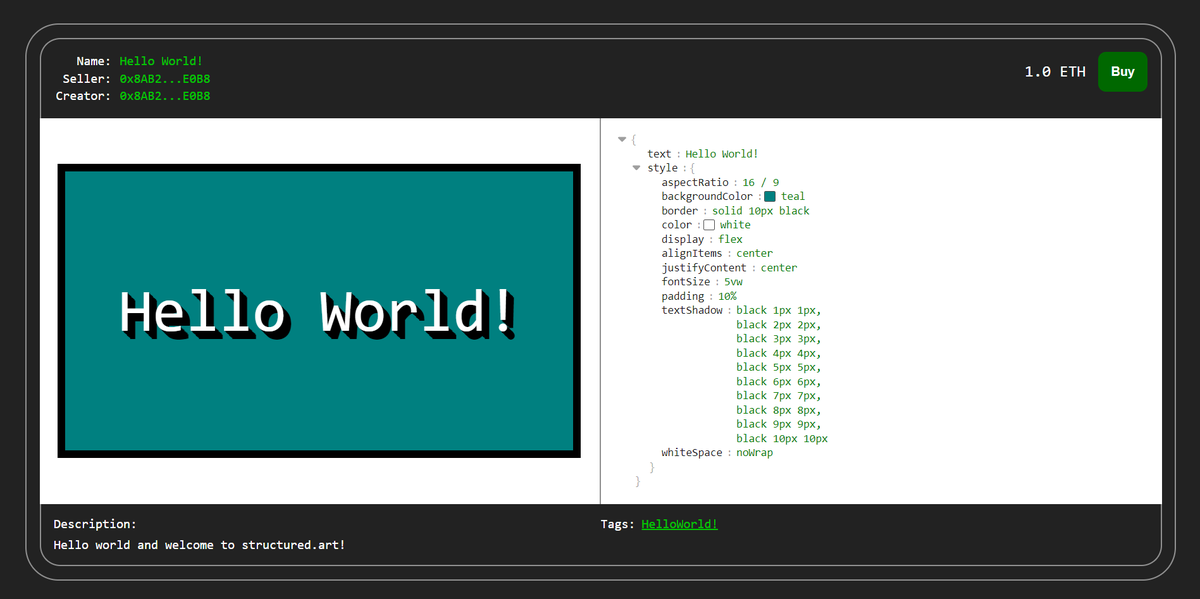This screenshot has width=1200, height=599.
Task: Click the alignItems center row
Action: 717,253
